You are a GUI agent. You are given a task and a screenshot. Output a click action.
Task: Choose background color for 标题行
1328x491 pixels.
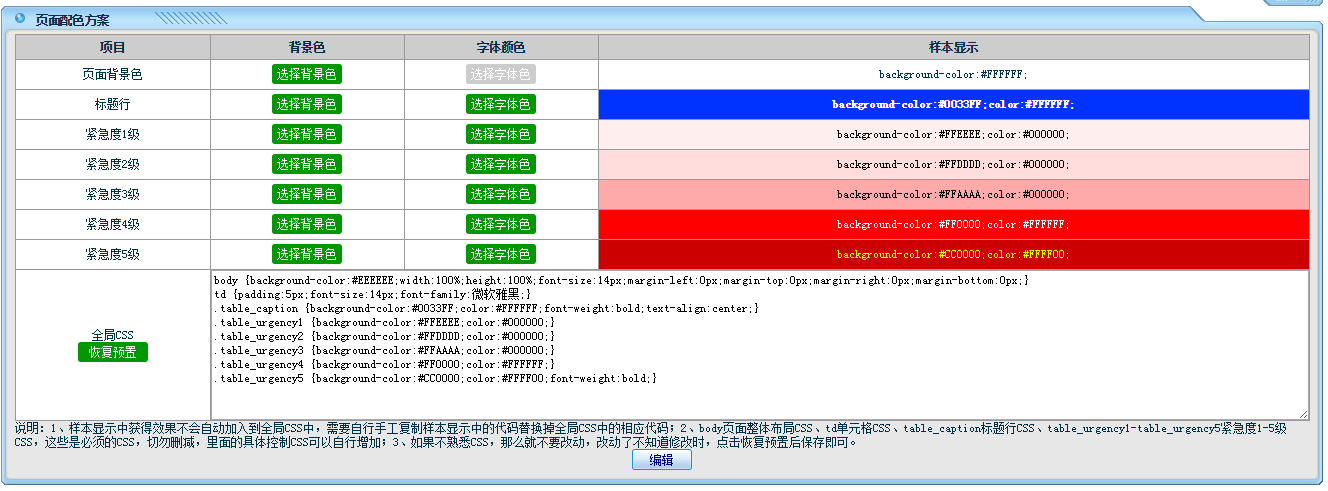307,104
